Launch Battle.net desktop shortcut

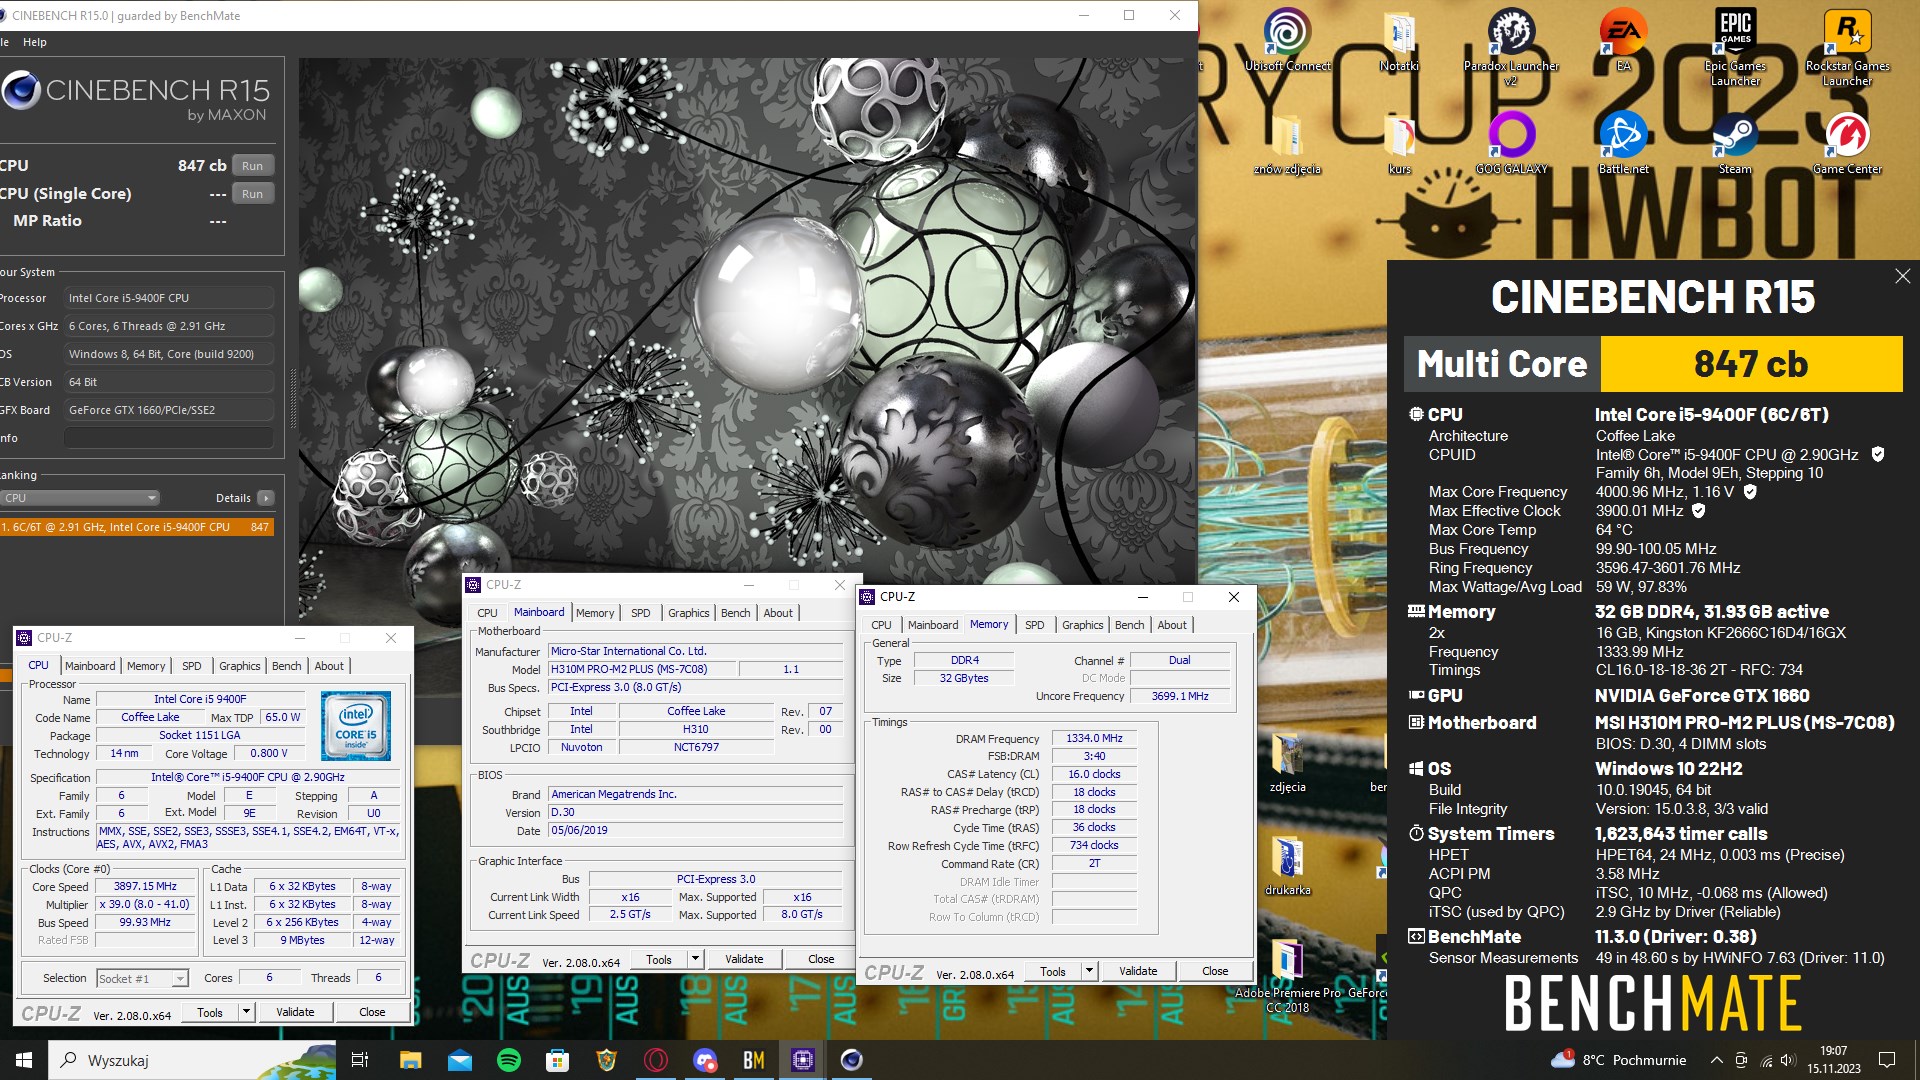coord(1623,143)
